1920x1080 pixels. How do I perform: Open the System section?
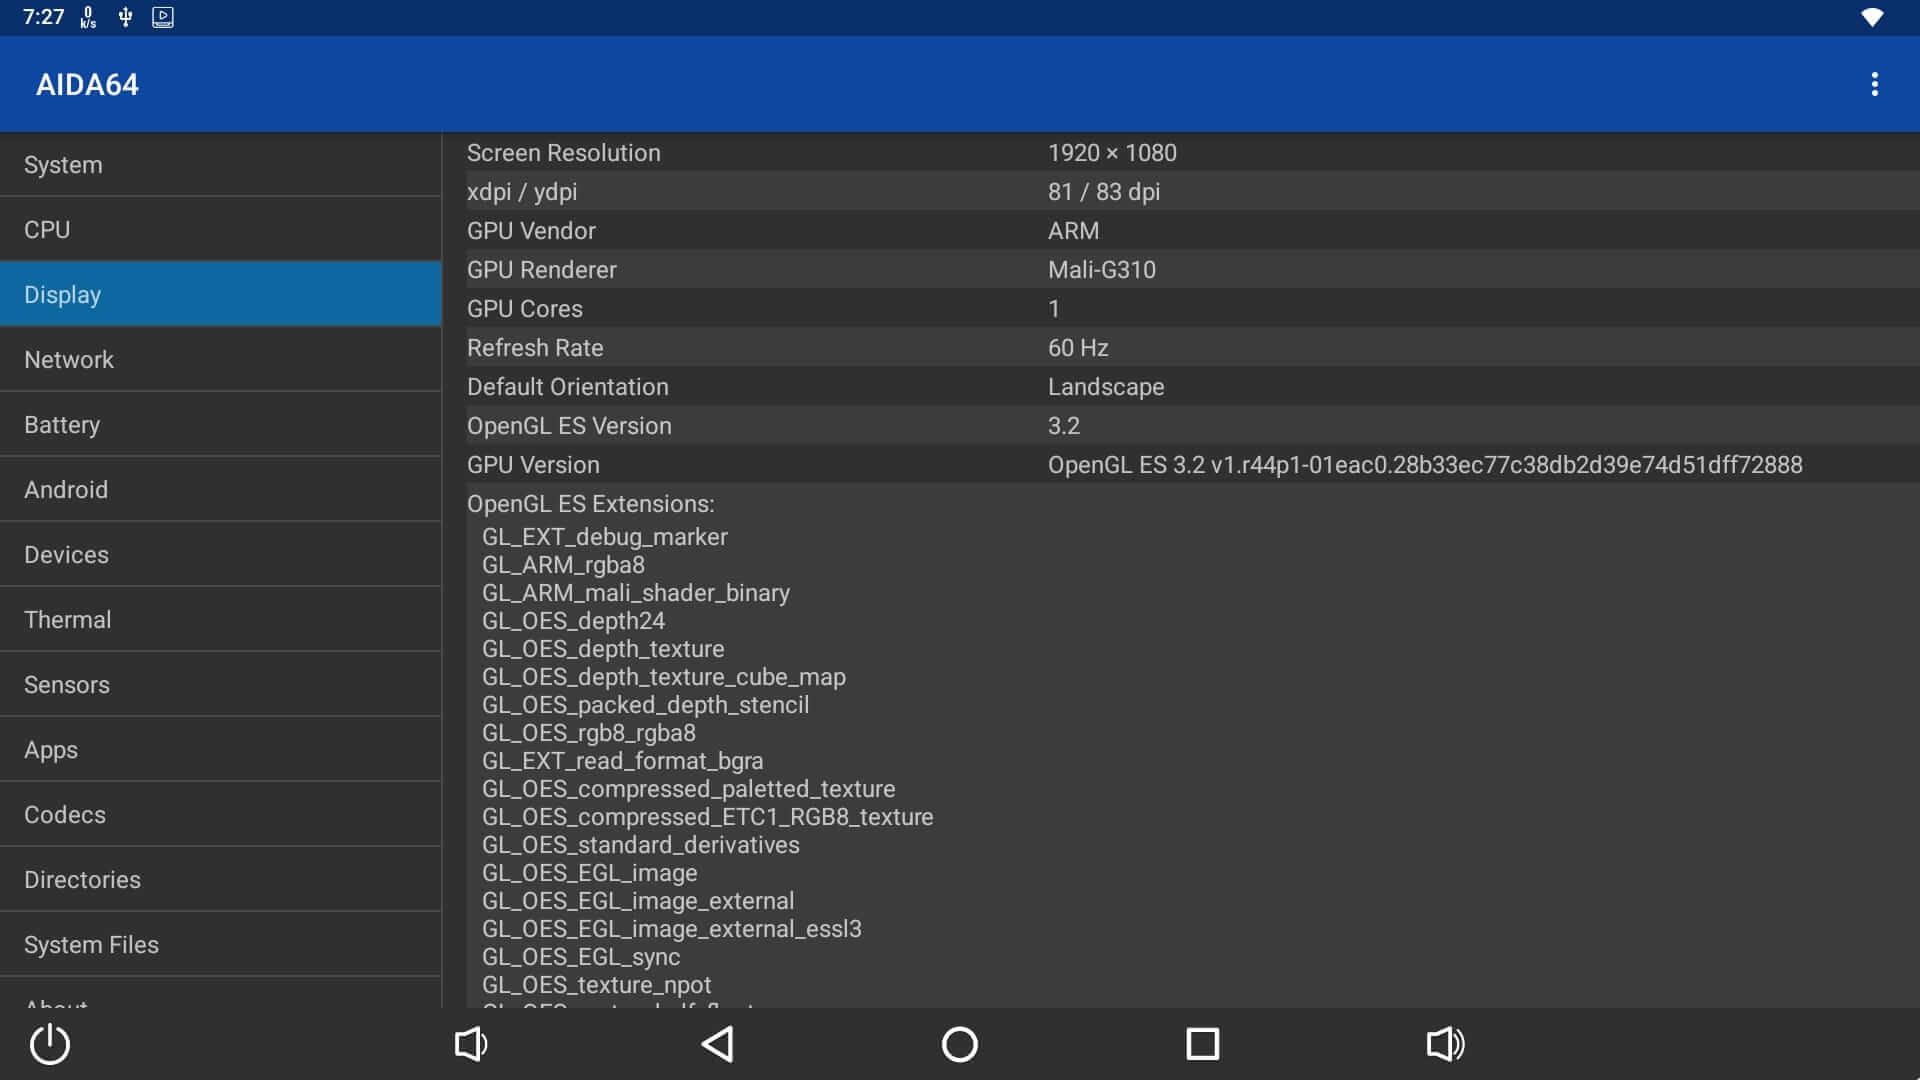click(220, 165)
